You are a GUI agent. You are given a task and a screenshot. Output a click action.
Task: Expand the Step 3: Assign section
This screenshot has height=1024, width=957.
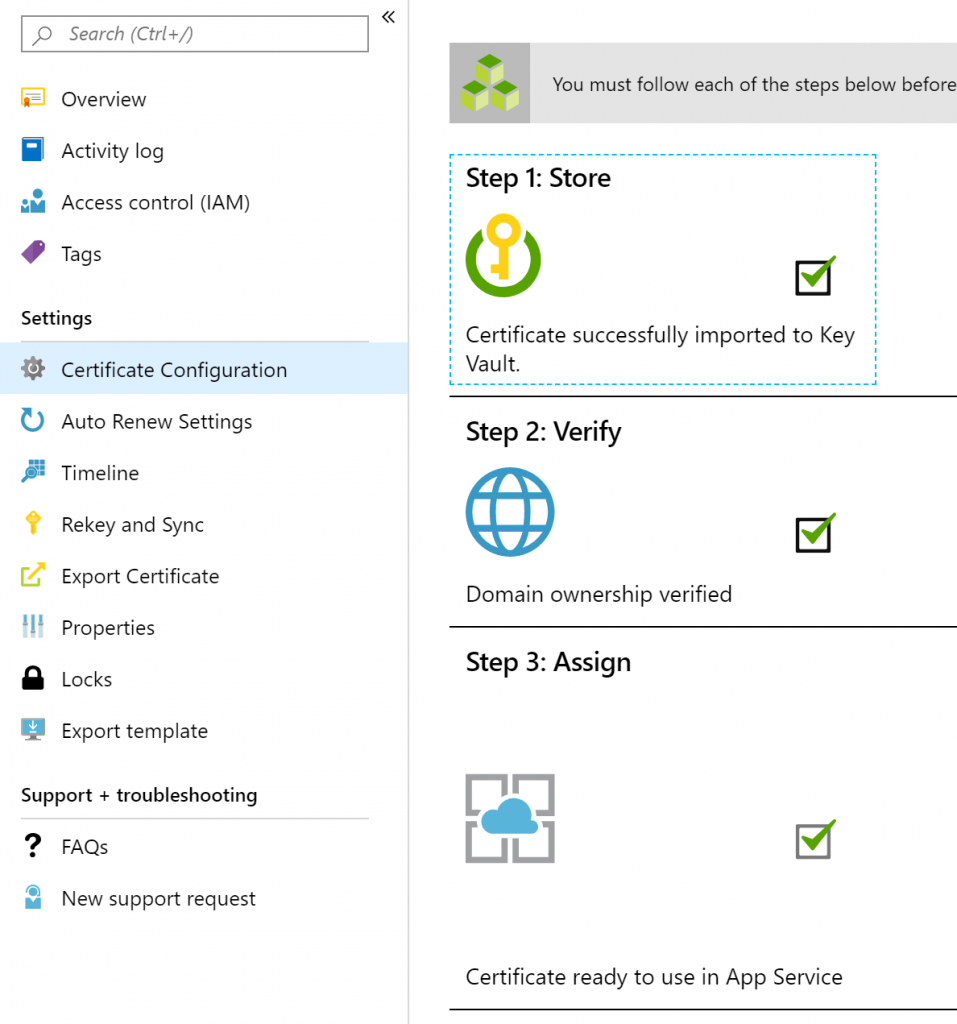548,662
